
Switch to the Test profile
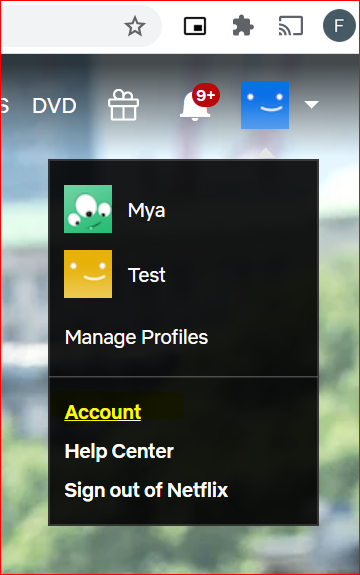[x=147, y=275]
